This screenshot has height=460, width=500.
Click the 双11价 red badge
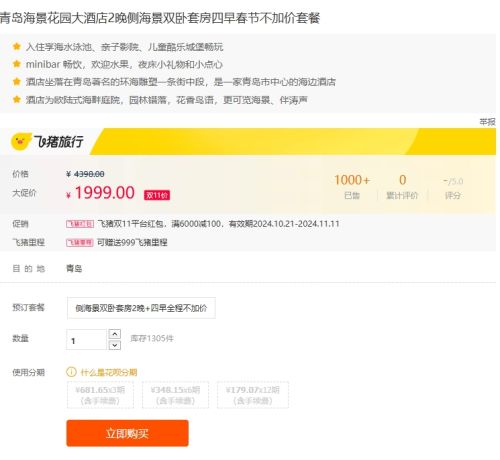(157, 195)
